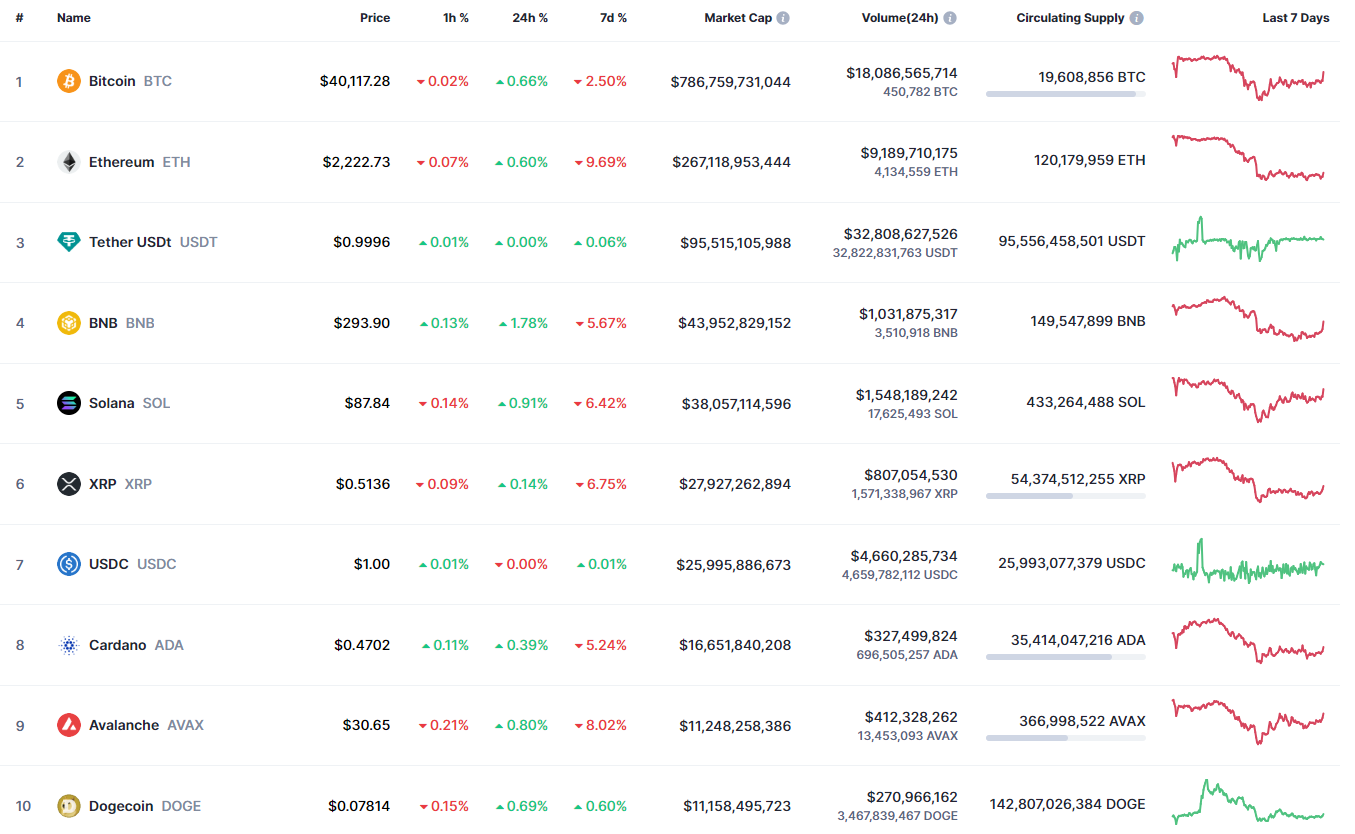Click Bitcoin's circulating supply progress bar
Image resolution: width=1355 pixels, height=834 pixels.
[x=1065, y=94]
